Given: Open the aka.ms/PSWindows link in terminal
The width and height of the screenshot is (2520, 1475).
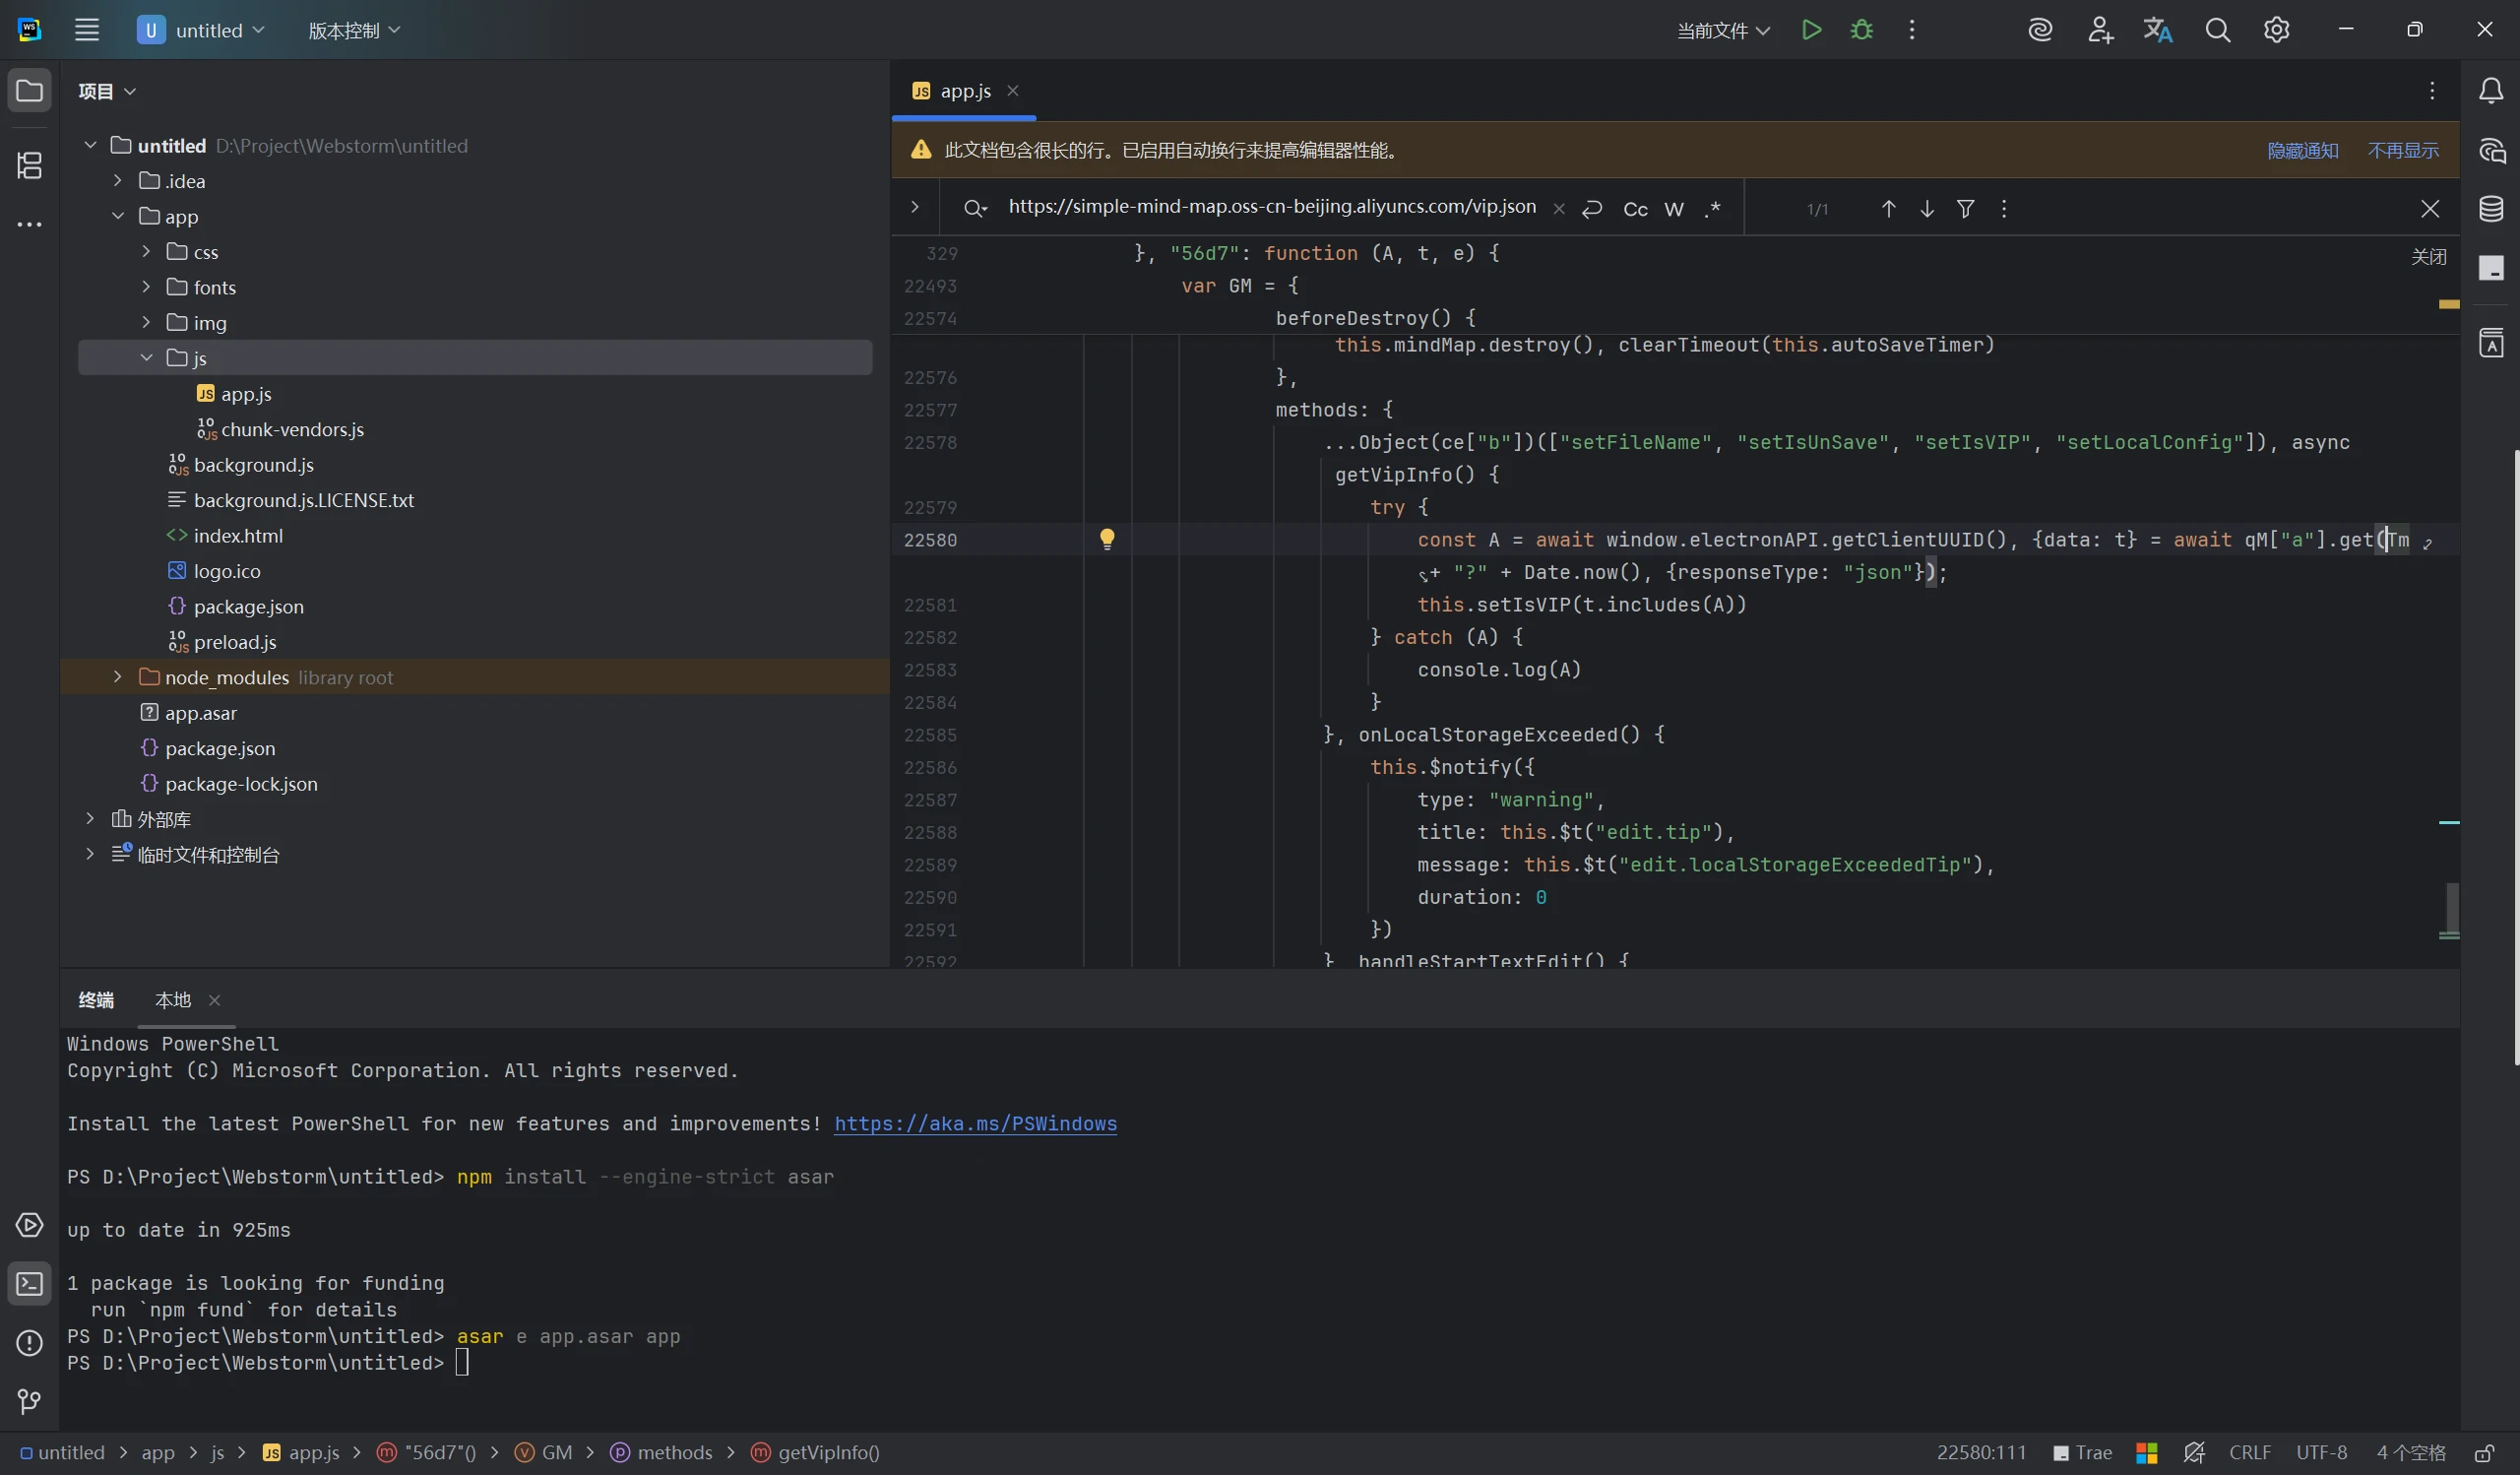Looking at the screenshot, I should tap(975, 1123).
